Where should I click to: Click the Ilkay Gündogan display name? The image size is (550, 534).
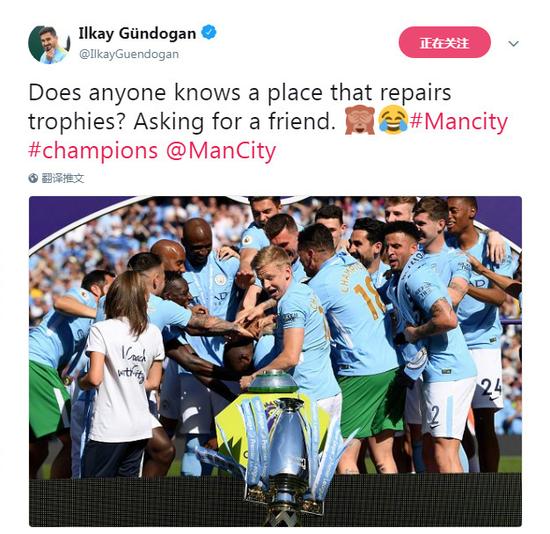(x=137, y=34)
